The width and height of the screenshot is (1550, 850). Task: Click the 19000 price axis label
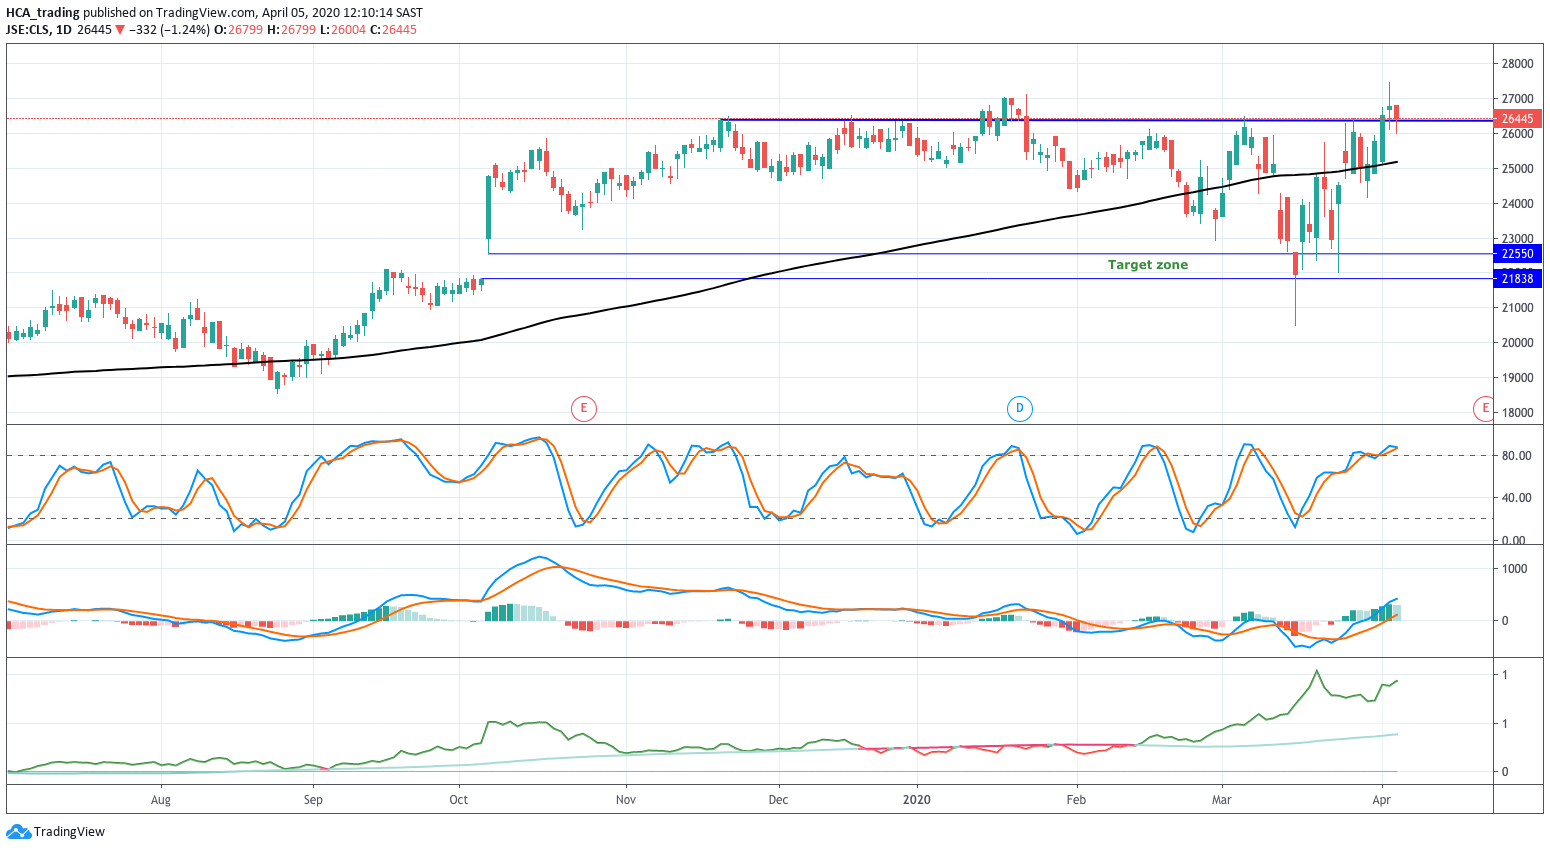[x=1517, y=378]
